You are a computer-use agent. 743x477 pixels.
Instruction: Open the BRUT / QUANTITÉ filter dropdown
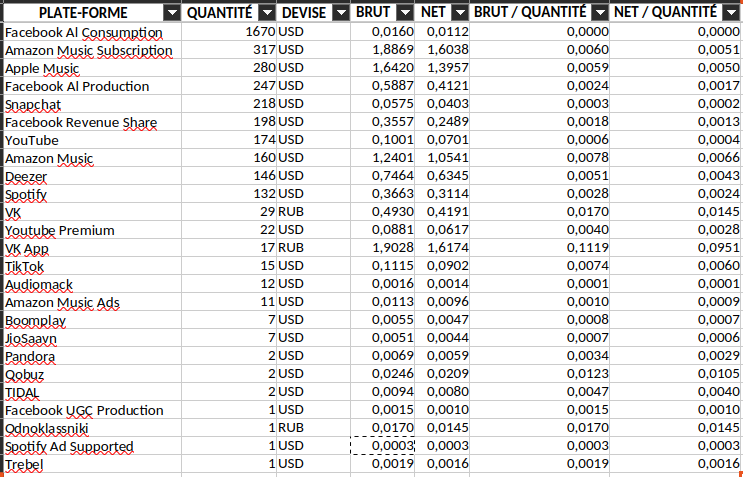[600, 13]
